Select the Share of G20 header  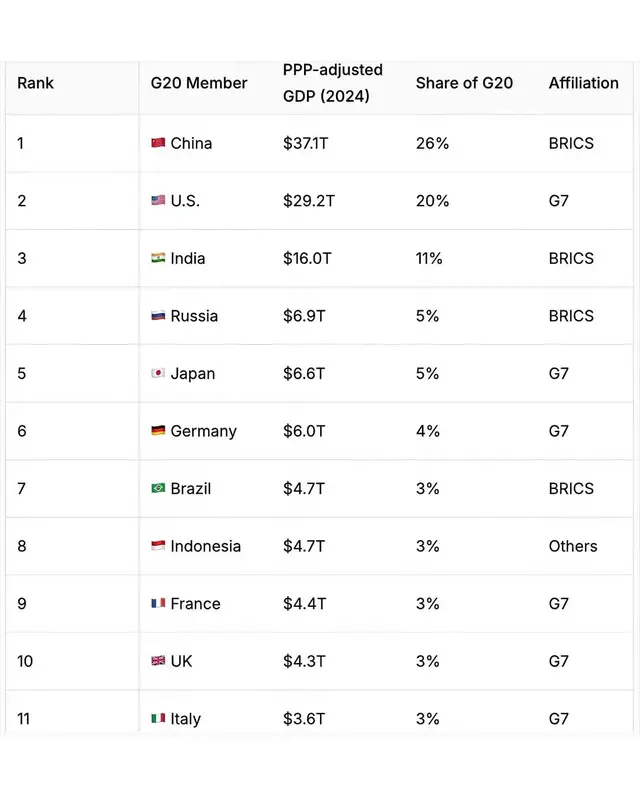tap(464, 83)
